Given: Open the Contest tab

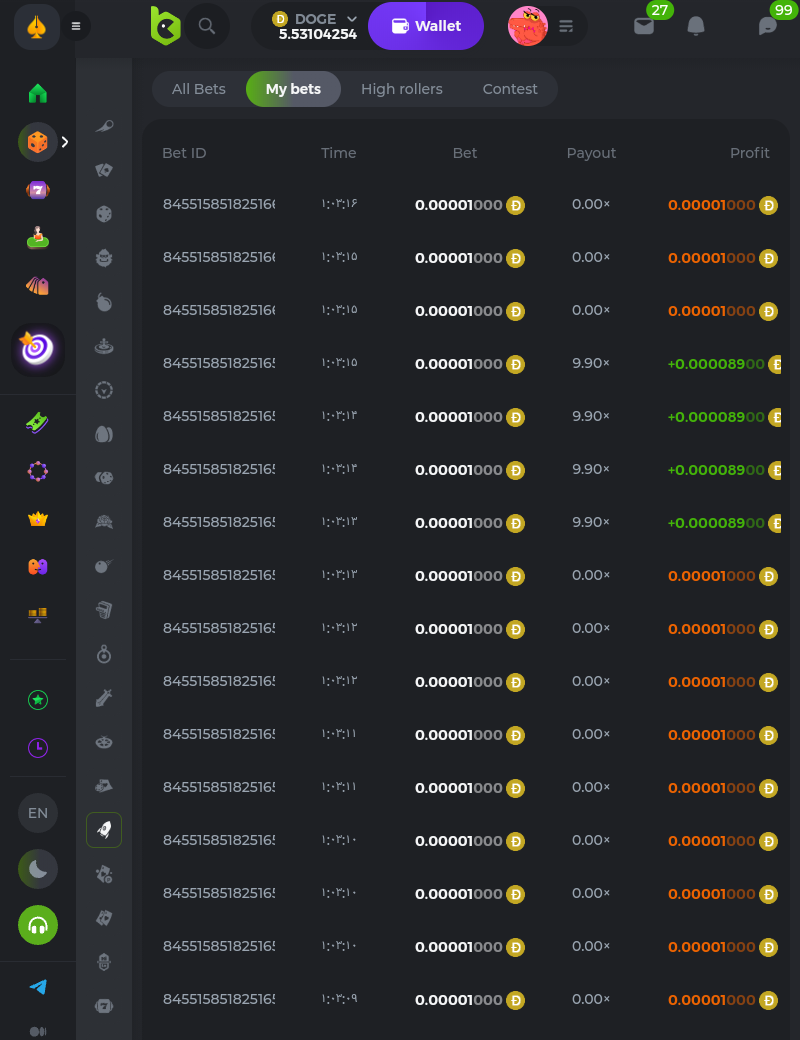Looking at the screenshot, I should pos(510,89).
